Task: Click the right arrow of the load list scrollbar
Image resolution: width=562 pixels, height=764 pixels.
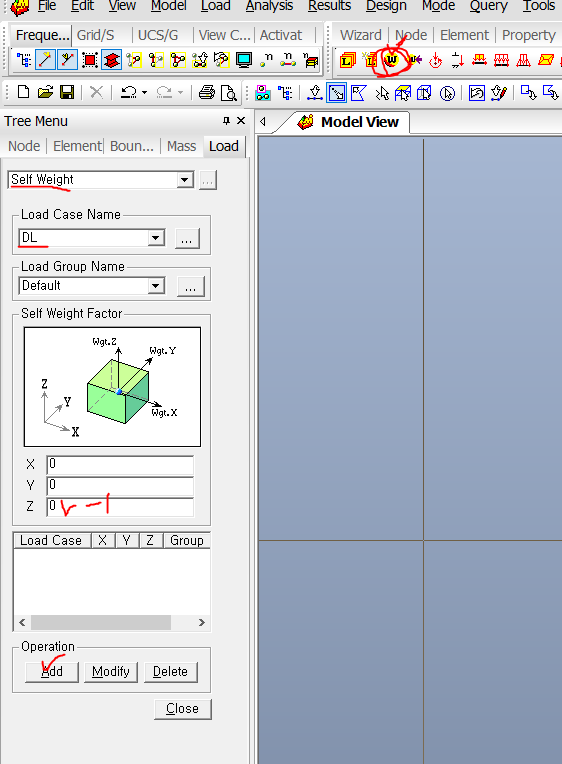Action: point(202,623)
